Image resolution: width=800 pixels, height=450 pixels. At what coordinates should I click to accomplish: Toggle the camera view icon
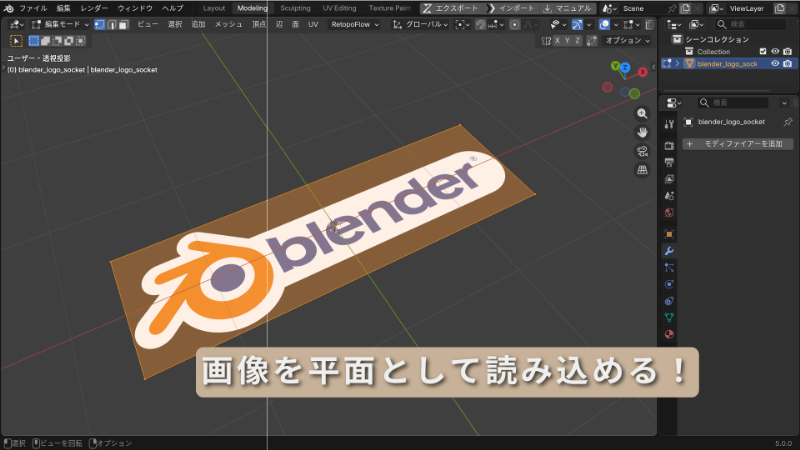click(x=642, y=152)
